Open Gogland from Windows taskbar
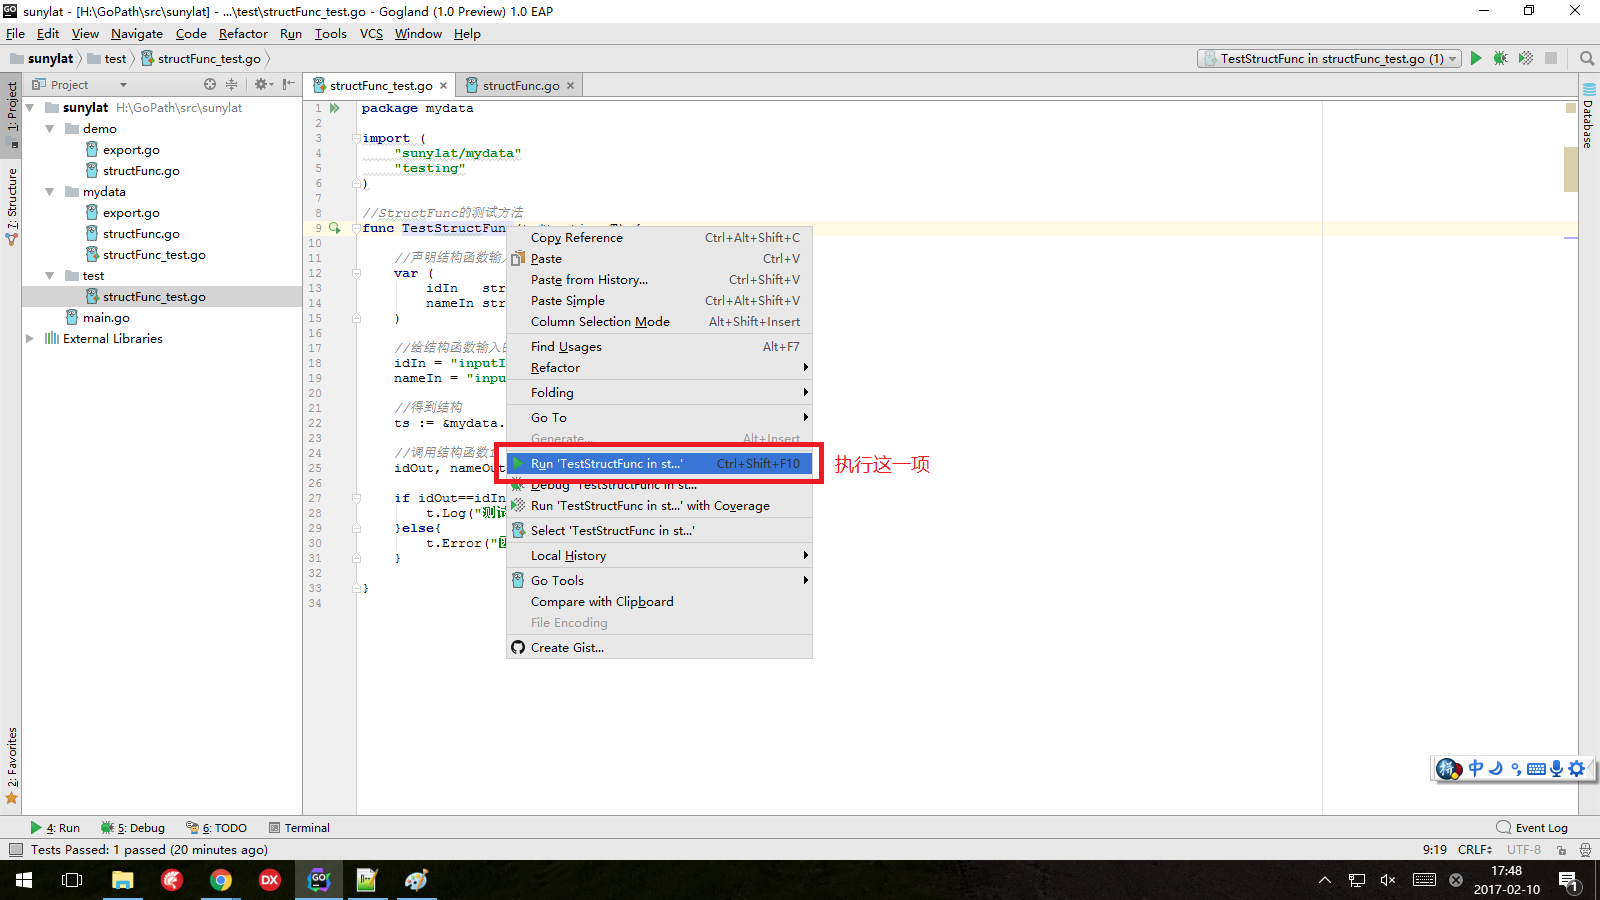This screenshot has width=1600, height=900. click(319, 880)
